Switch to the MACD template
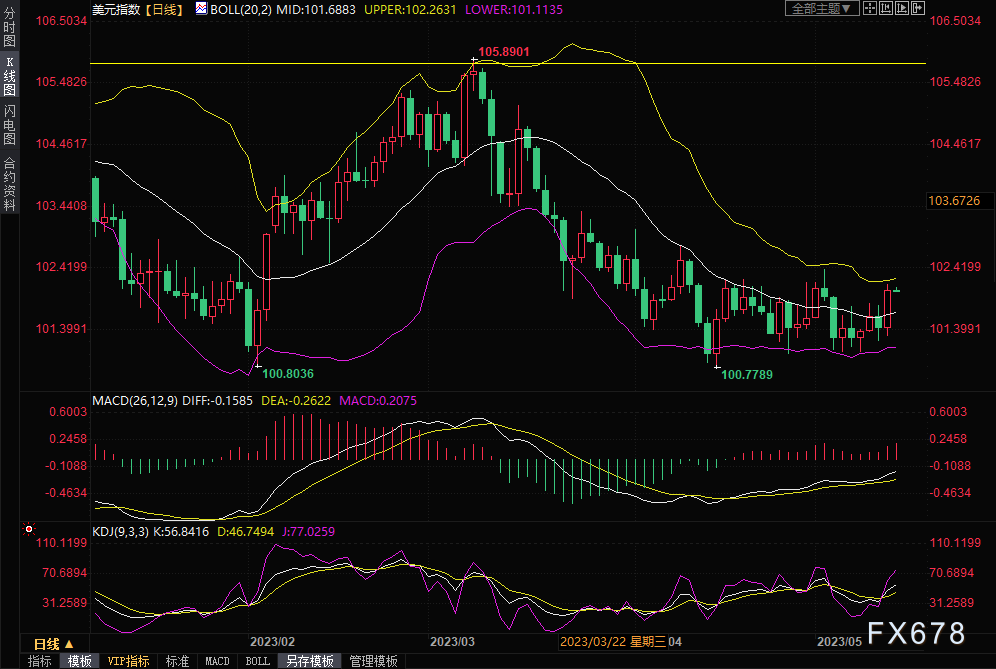 [217, 661]
